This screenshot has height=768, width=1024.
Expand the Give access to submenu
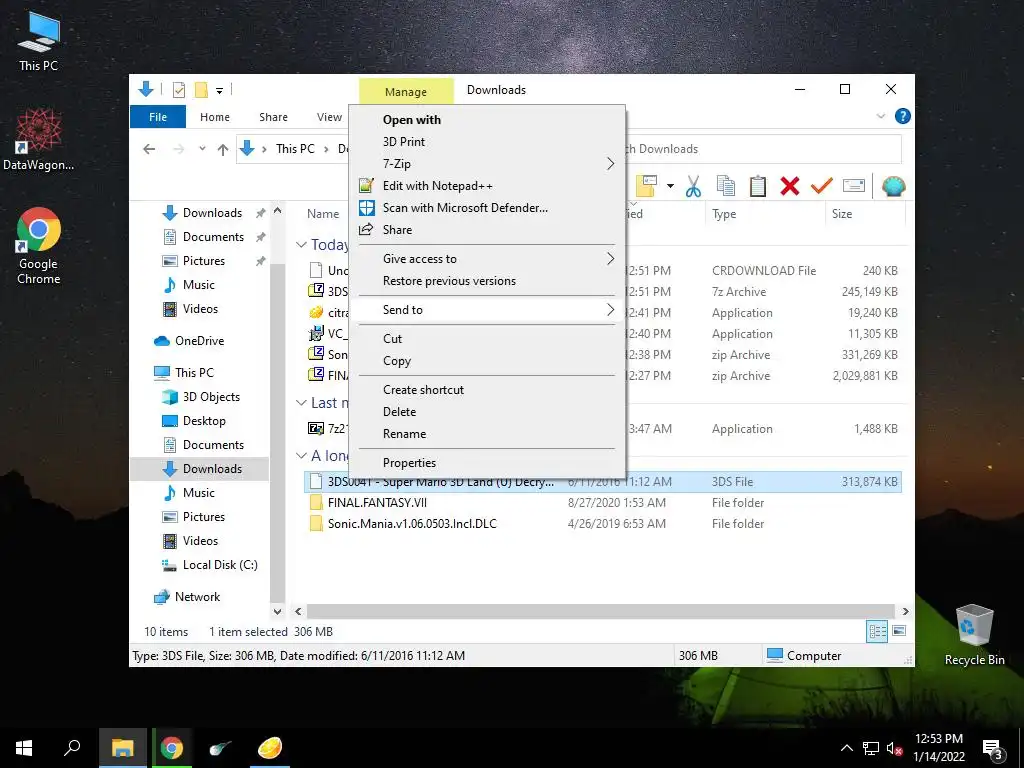[485, 259]
